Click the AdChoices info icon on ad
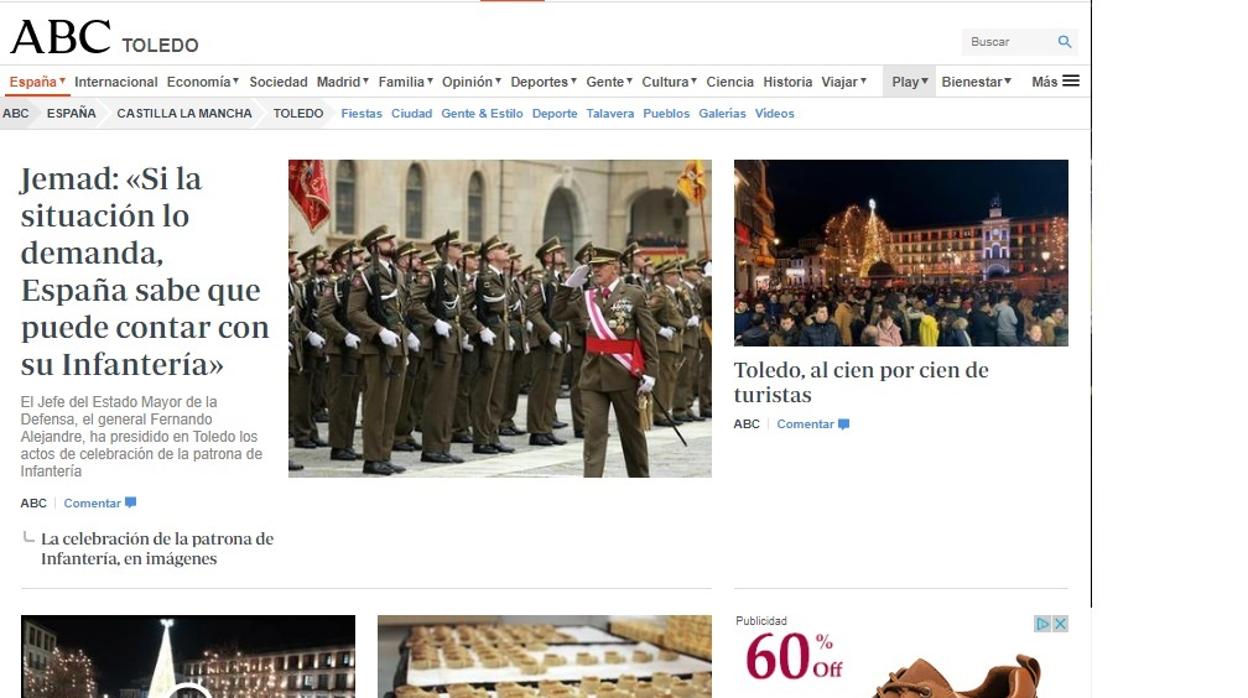This screenshot has height=698, width=1248. (x=1042, y=624)
